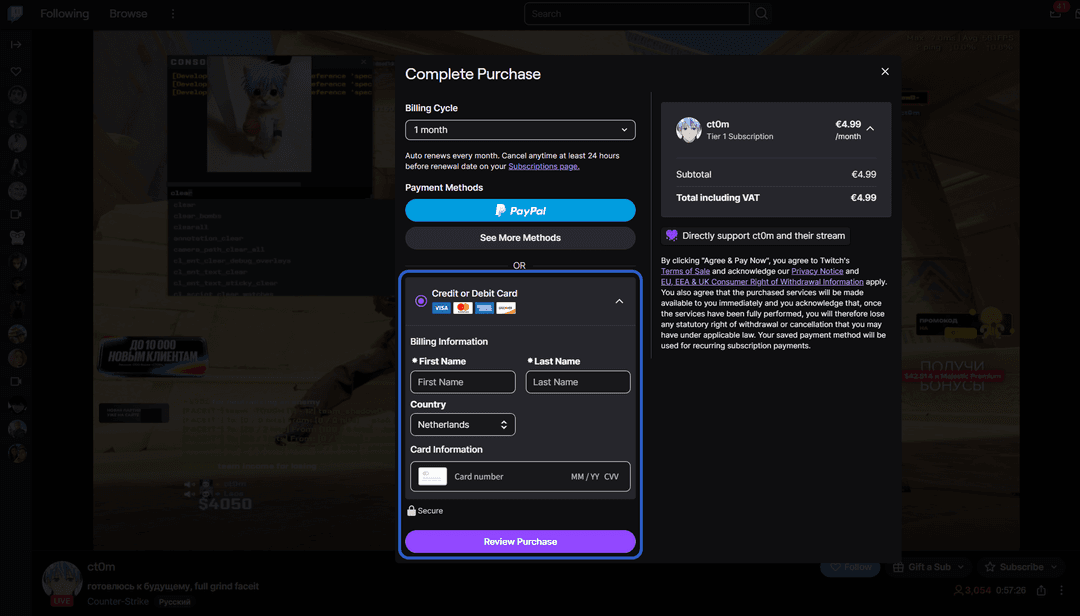Collapse the ct0m subscription summary chevron
The width and height of the screenshot is (1080, 616).
pos(871,129)
